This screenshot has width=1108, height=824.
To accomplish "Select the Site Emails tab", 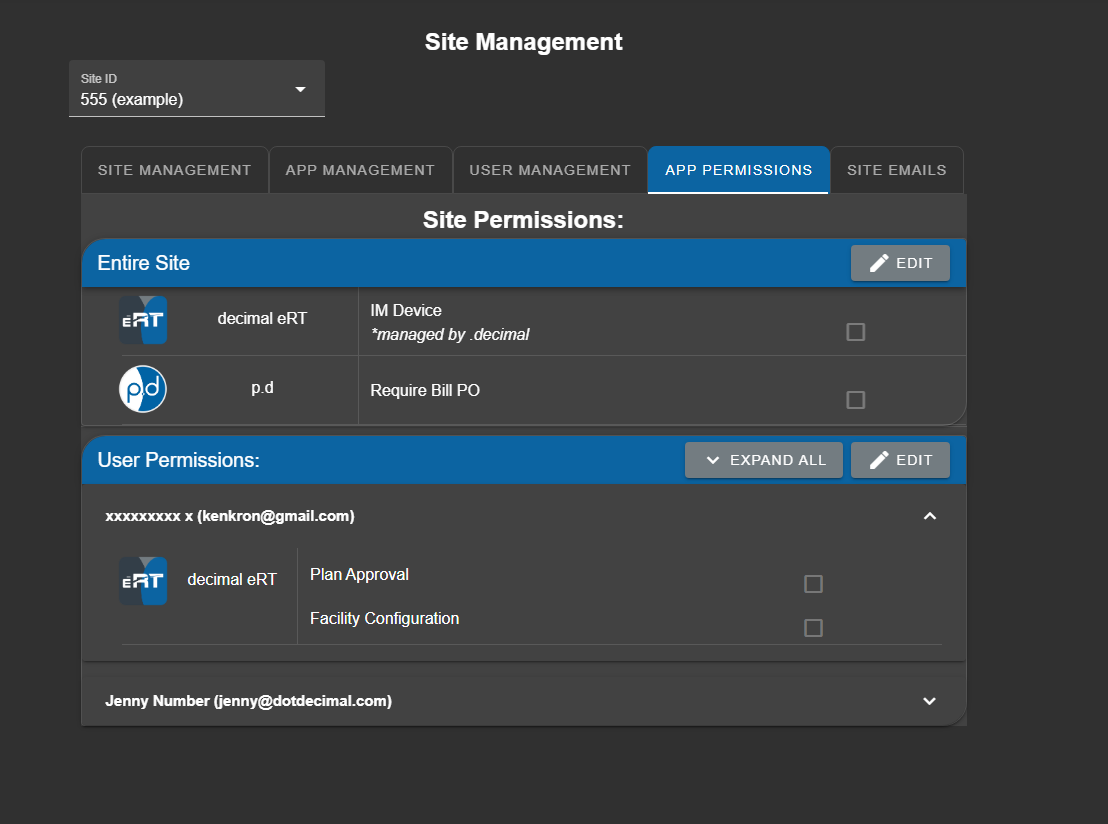I will [896, 170].
